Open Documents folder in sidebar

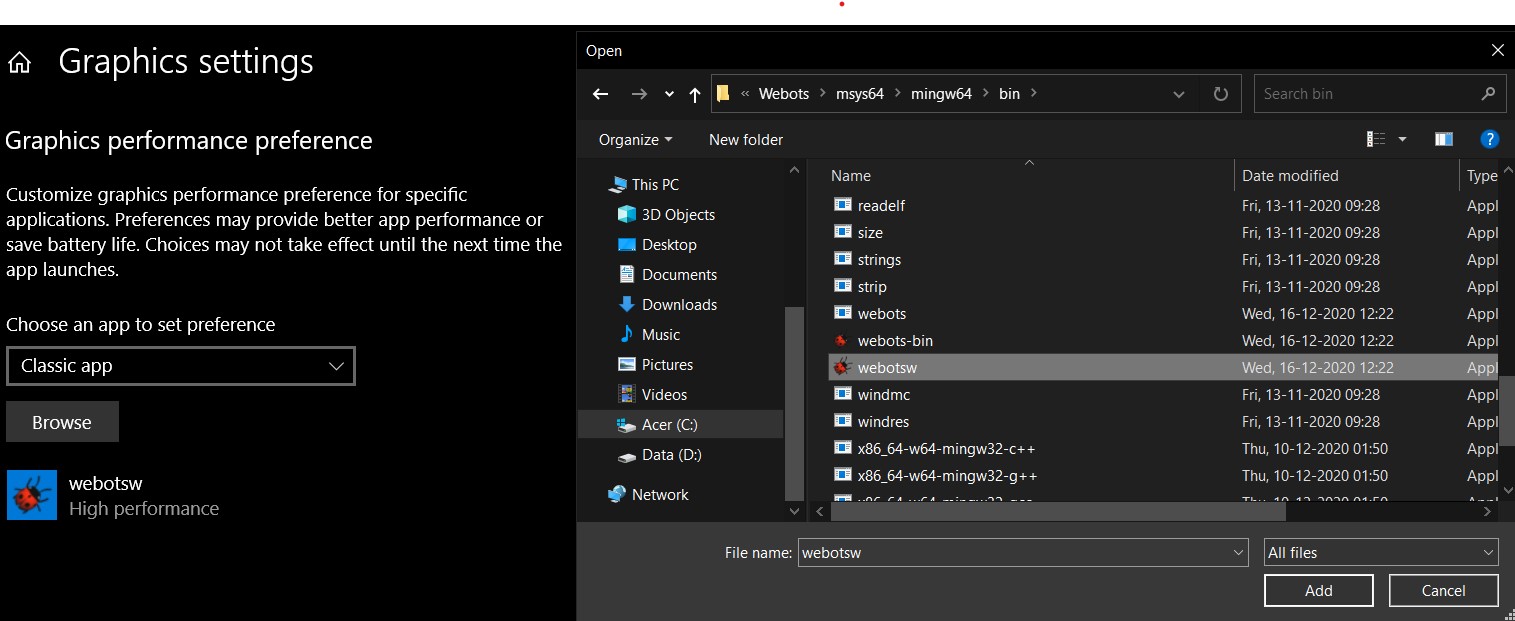(x=679, y=275)
